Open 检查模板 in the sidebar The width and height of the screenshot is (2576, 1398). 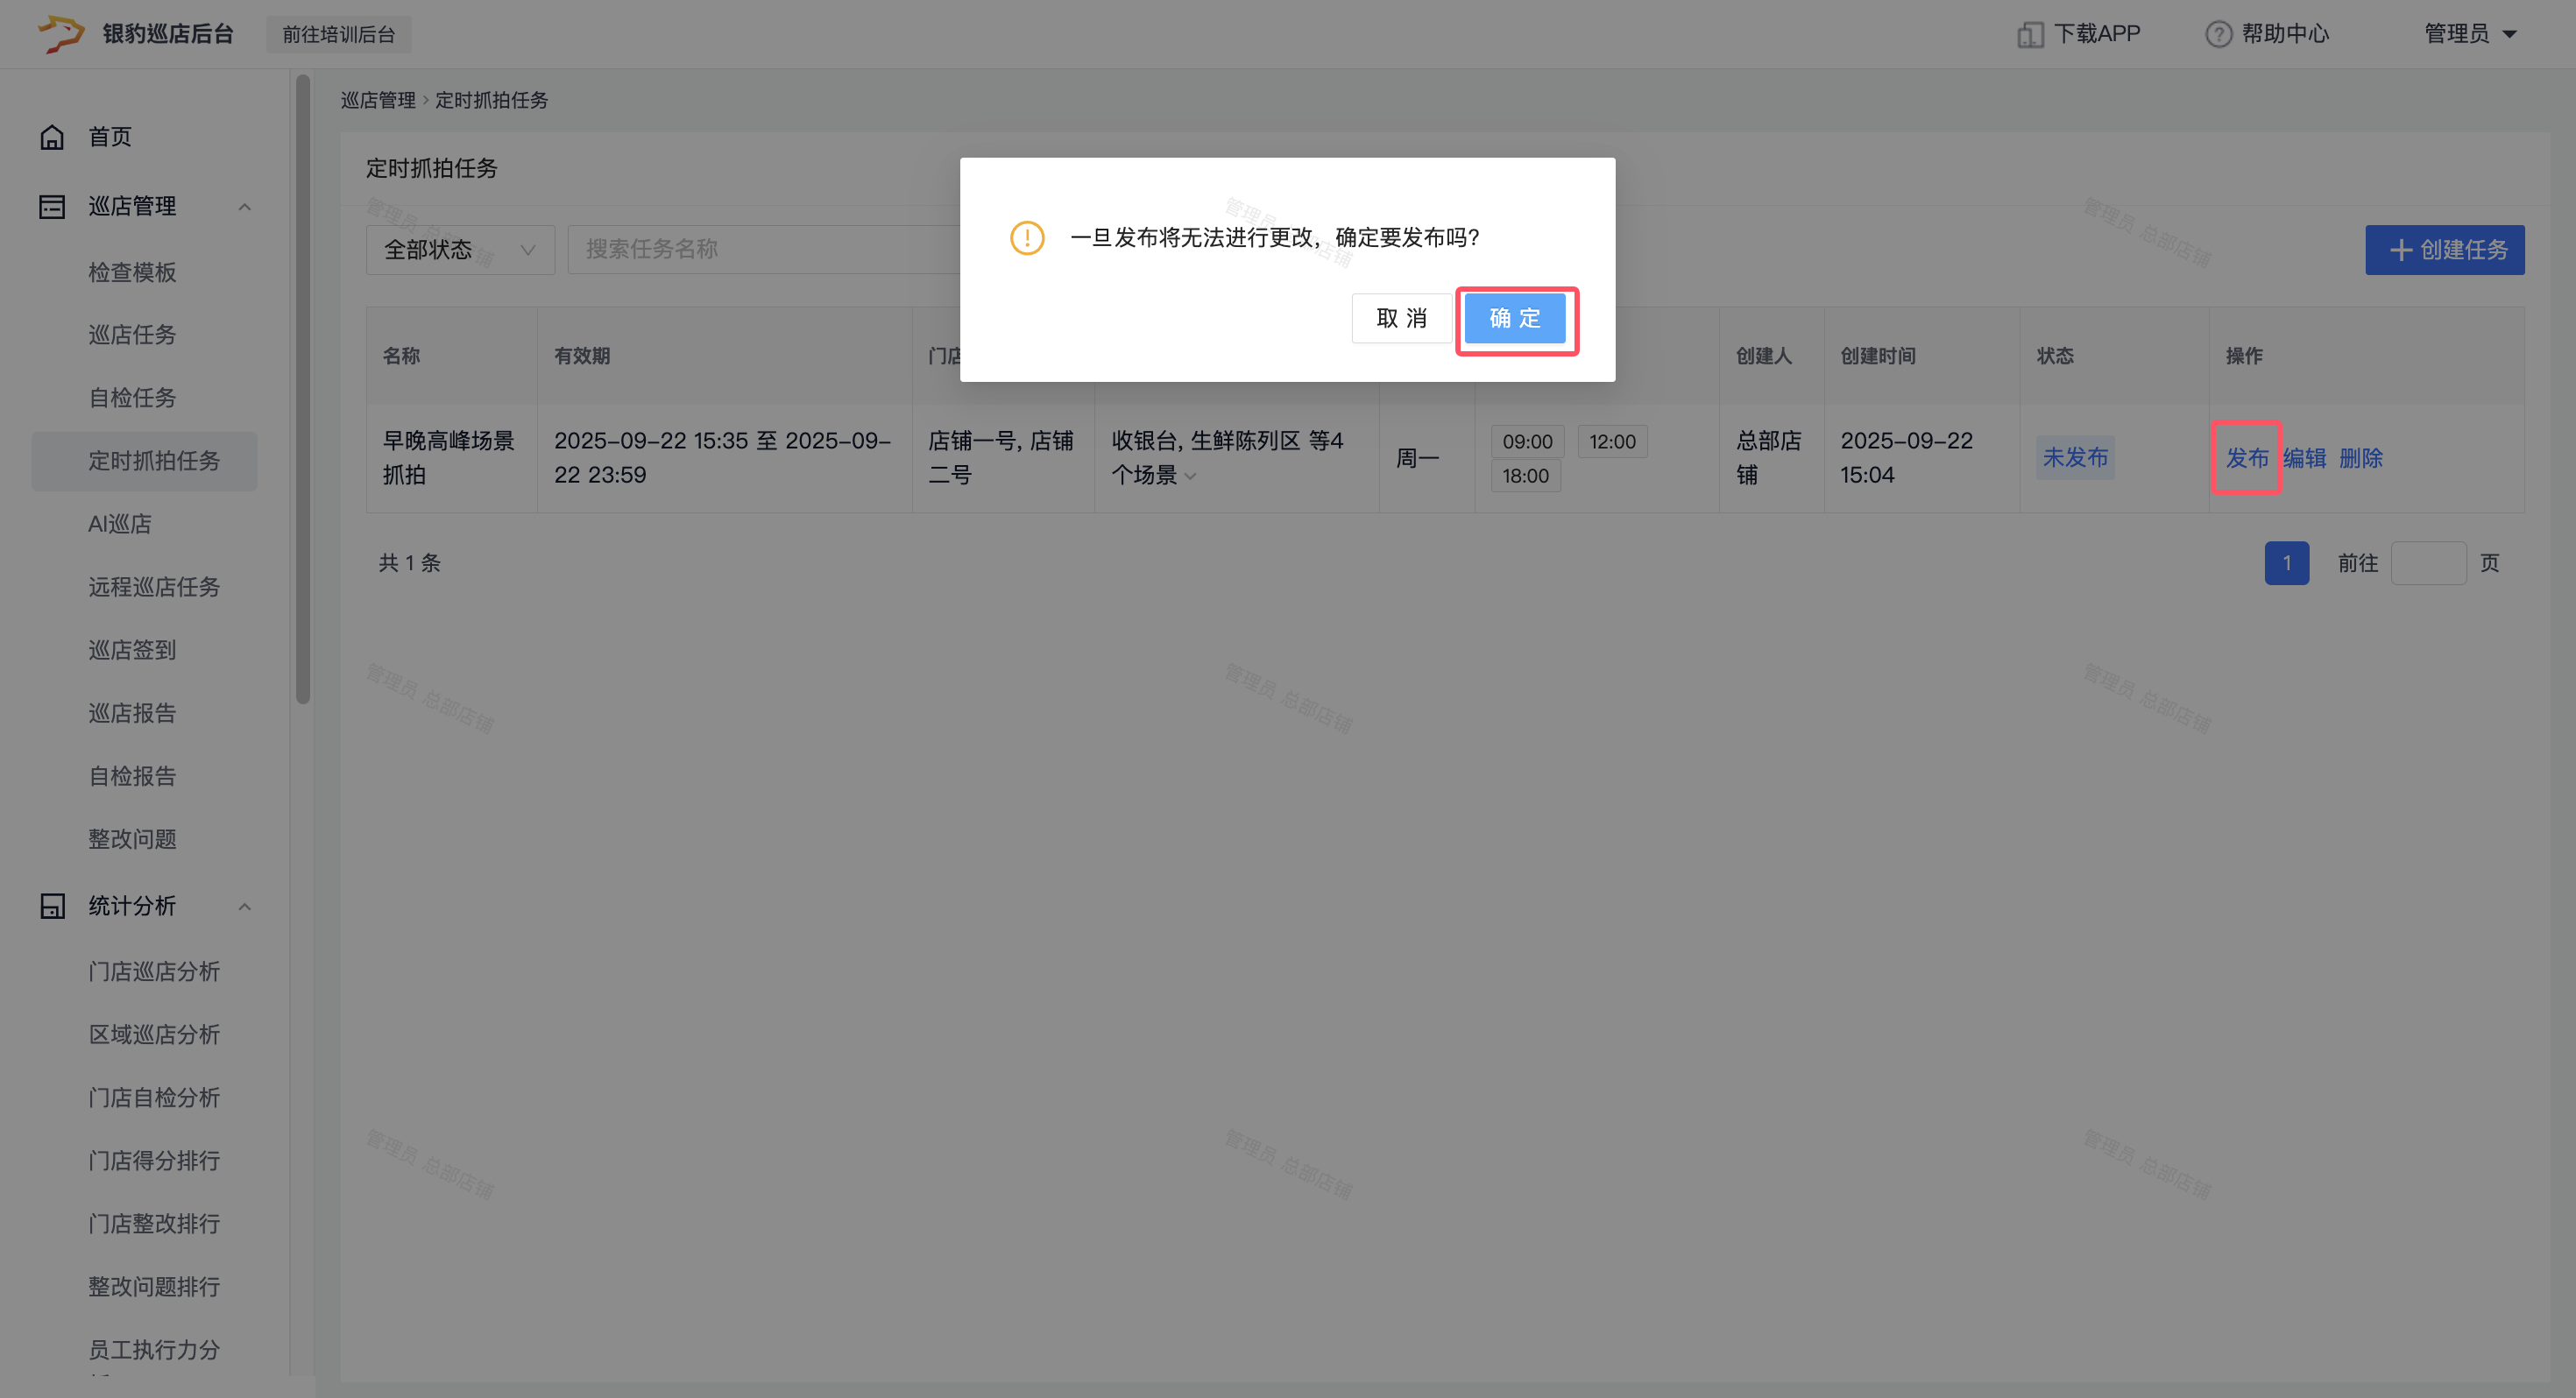[x=132, y=272]
